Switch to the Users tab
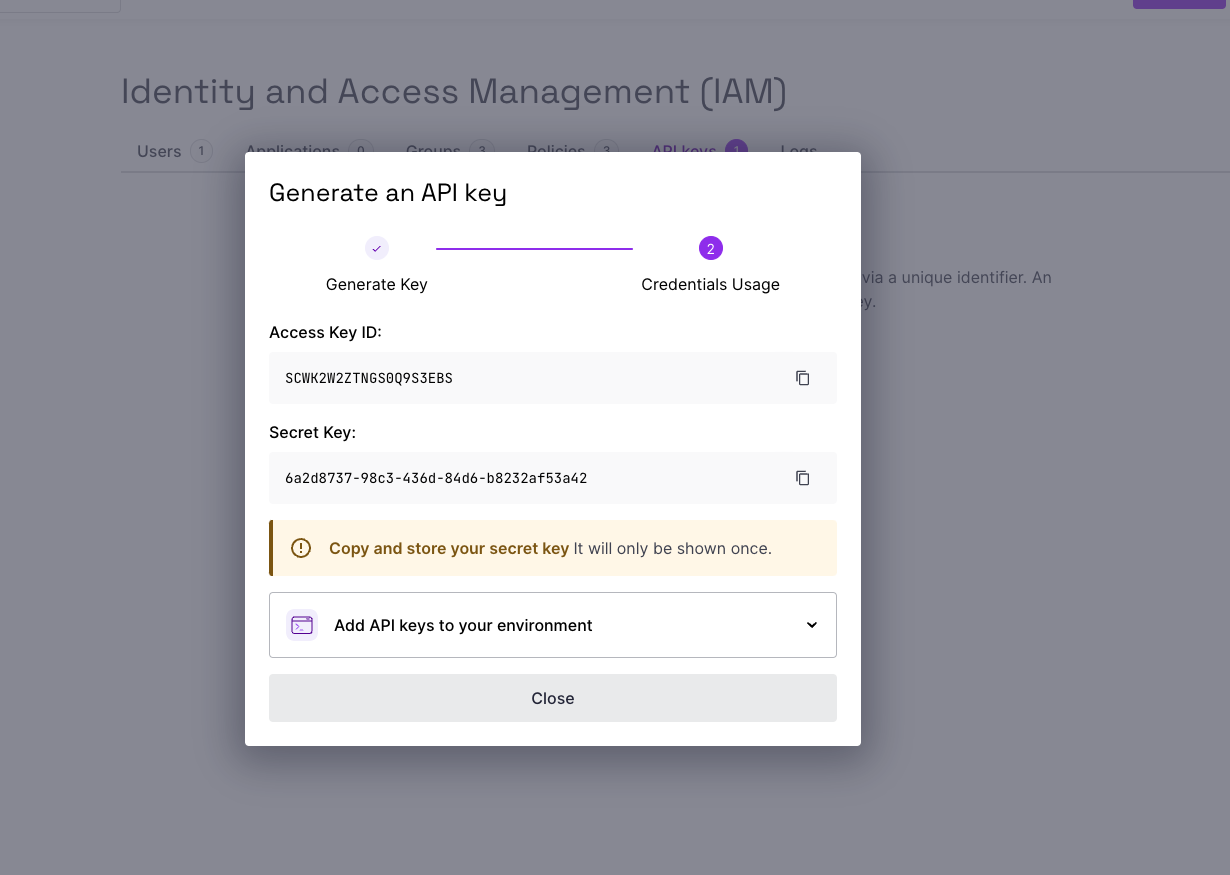Screen dimensions: 1230x875 point(158,151)
